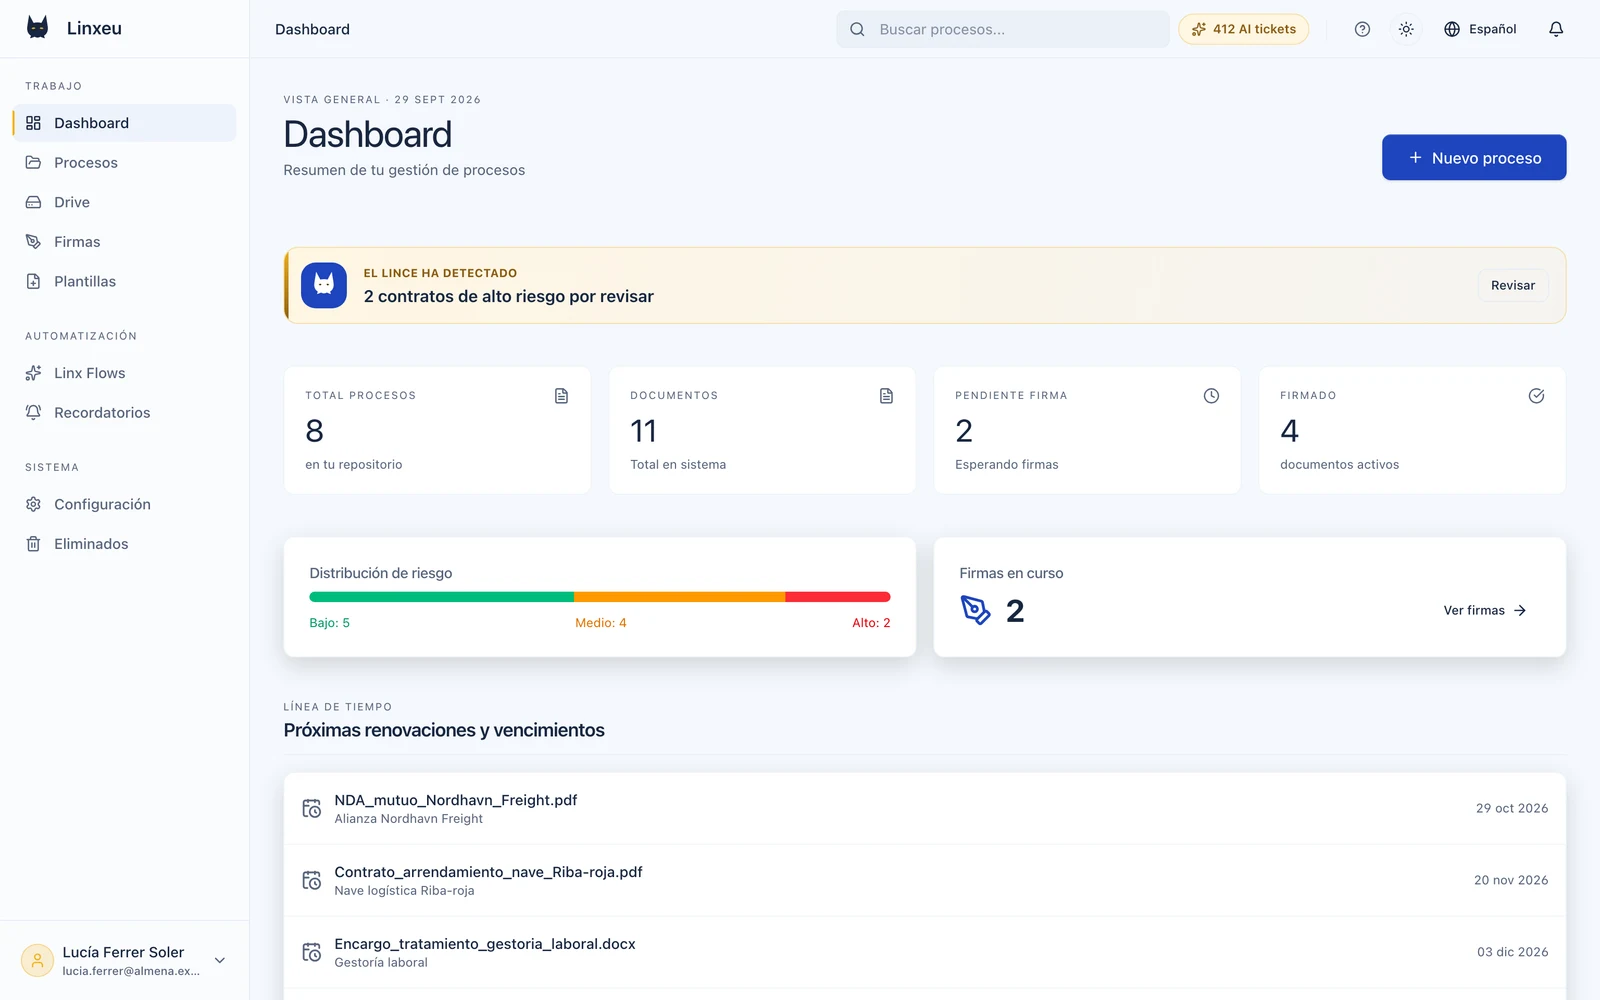Viewport: 1600px width, 1000px height.
Task: Open the help question mark icon
Action: [x=1362, y=29]
